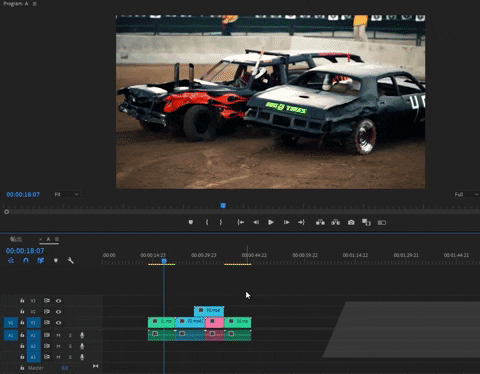Open the Program A panel menu
480x374 pixels.
[x=35, y=4]
